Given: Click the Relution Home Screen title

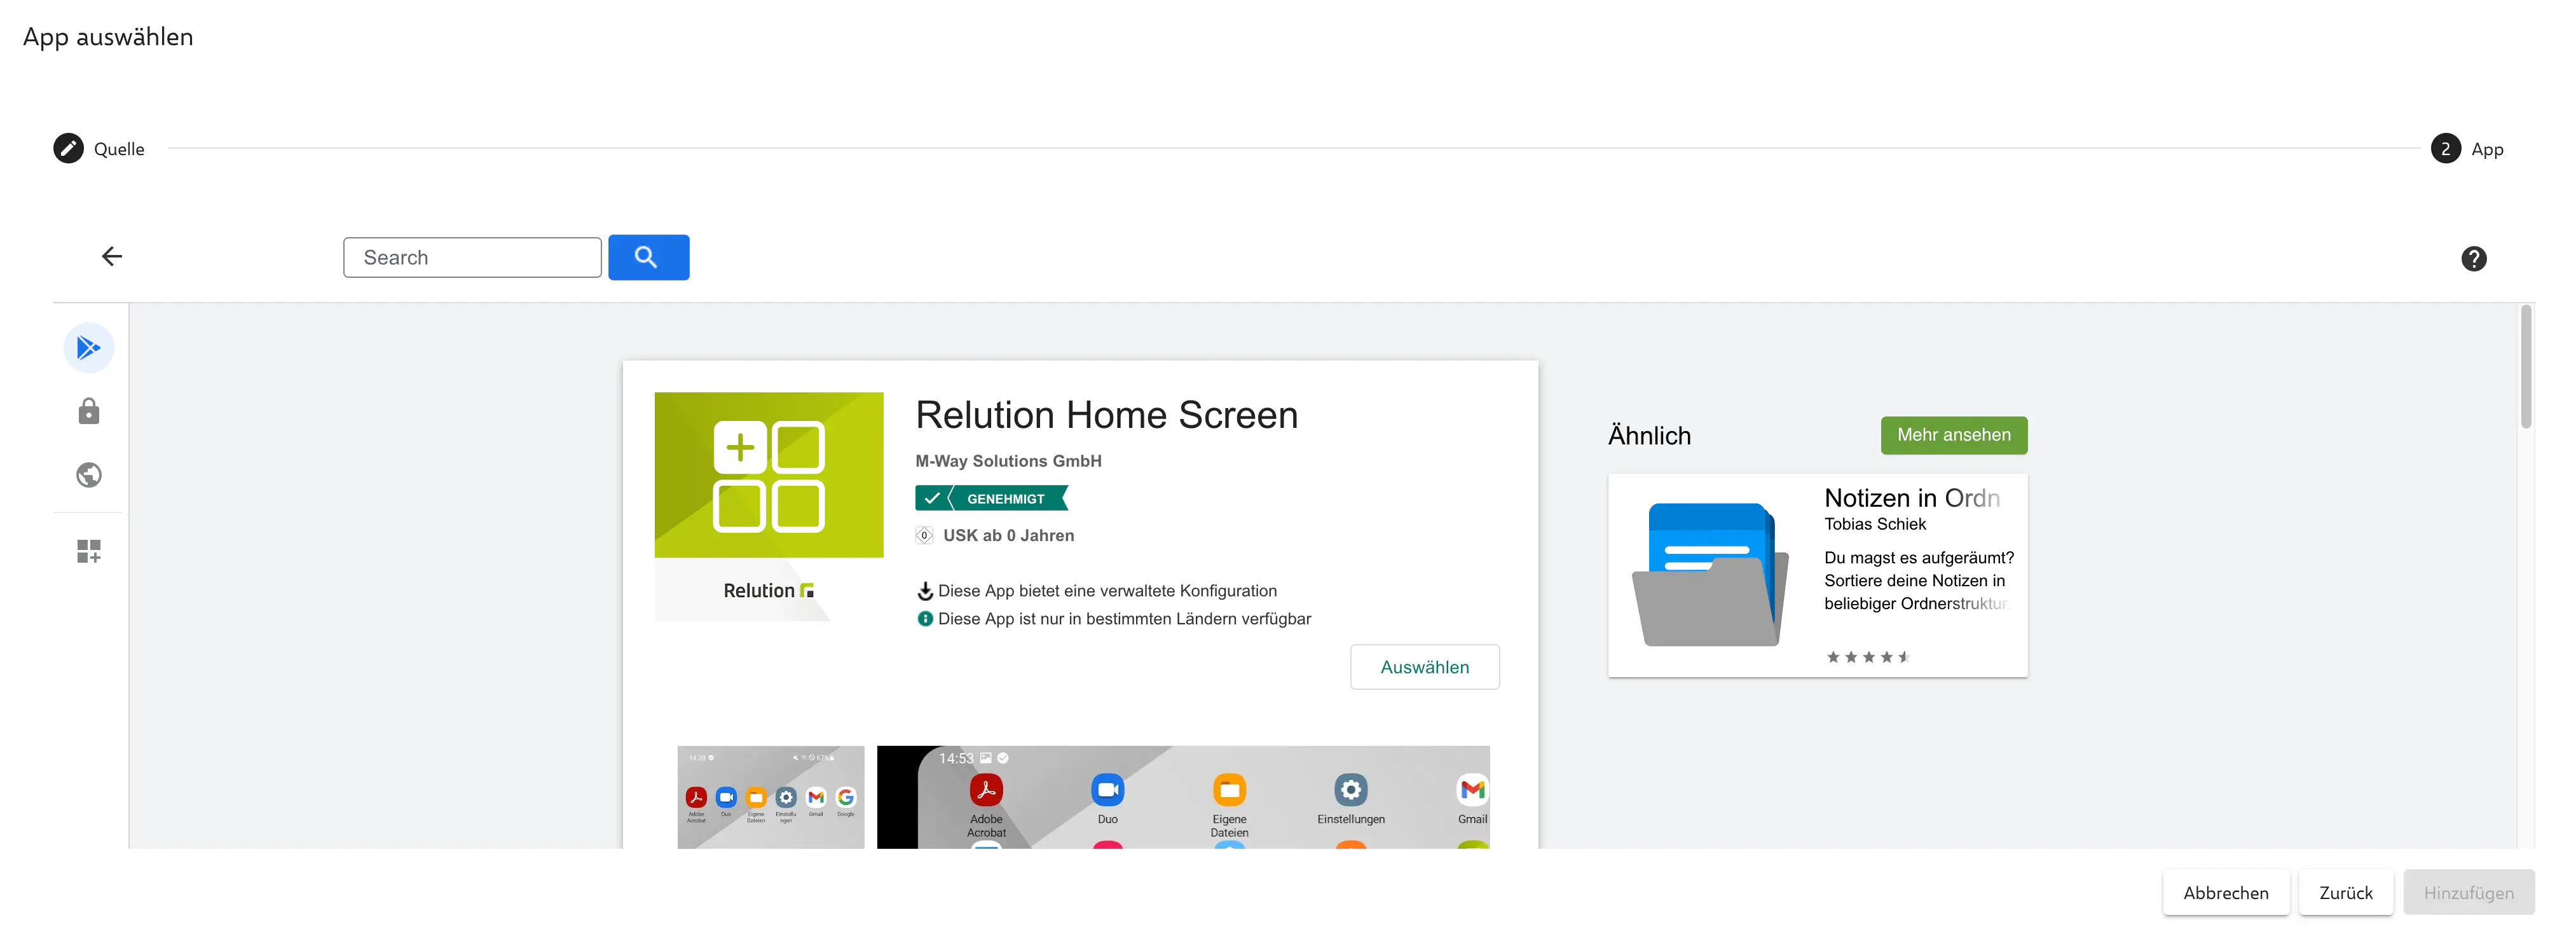Looking at the screenshot, I should click(x=1106, y=415).
